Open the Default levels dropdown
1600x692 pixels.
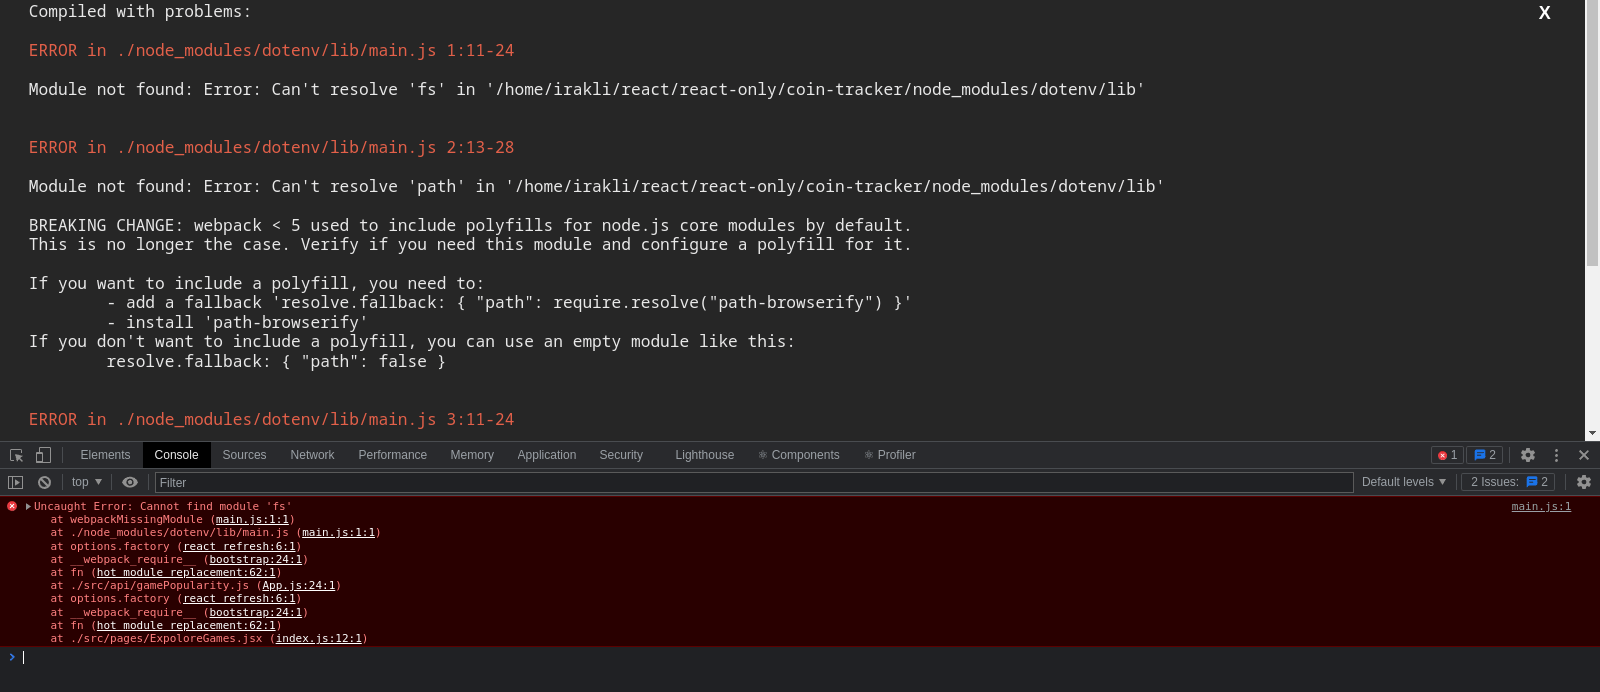point(1404,482)
